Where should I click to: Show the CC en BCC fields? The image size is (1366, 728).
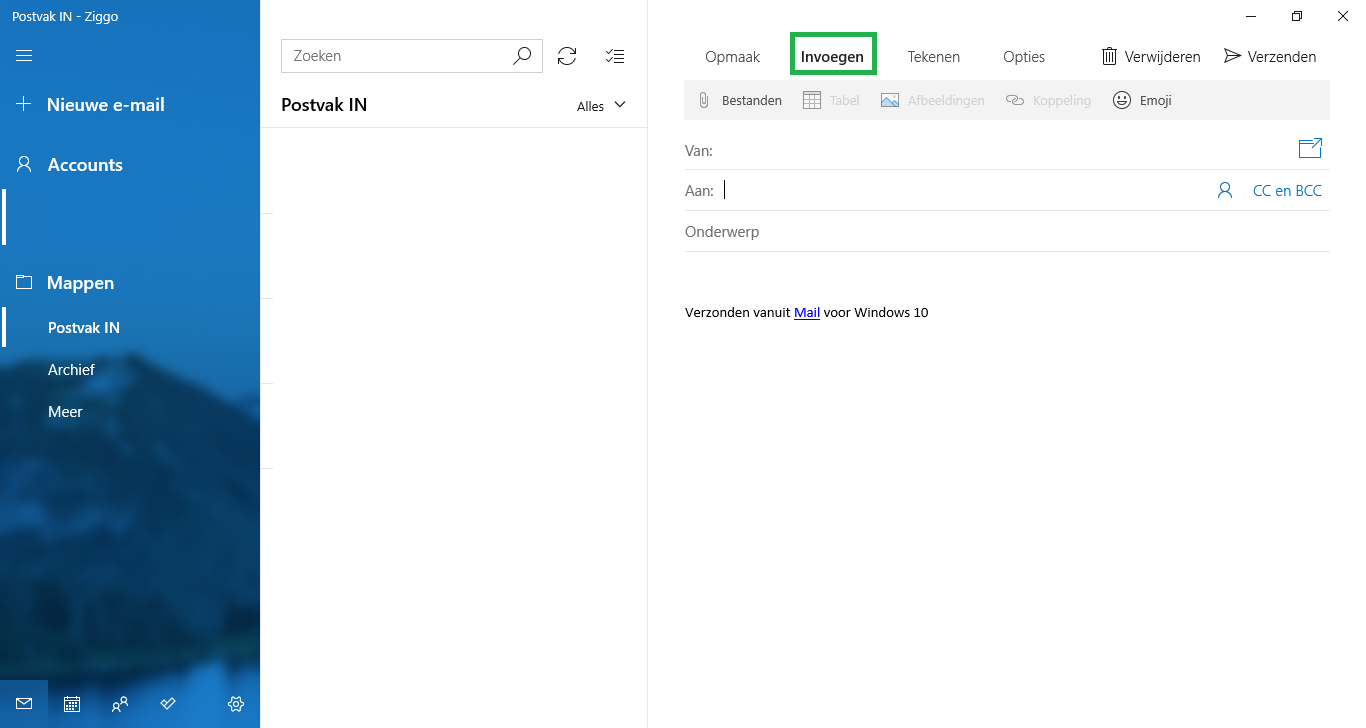point(1287,190)
